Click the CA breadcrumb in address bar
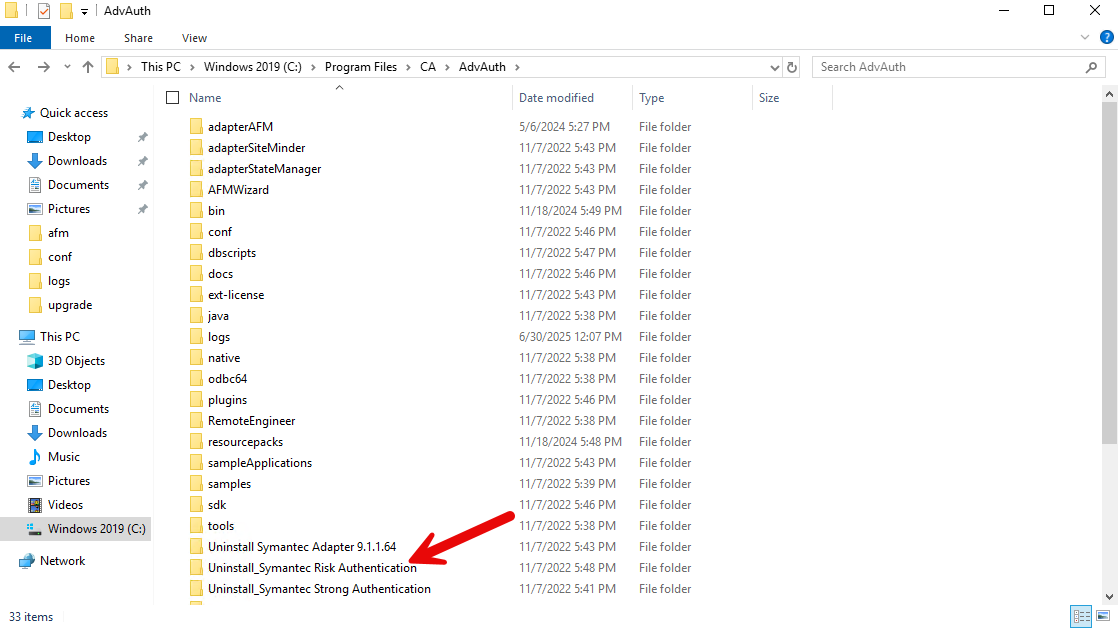This screenshot has height=641, width=1118. click(428, 66)
